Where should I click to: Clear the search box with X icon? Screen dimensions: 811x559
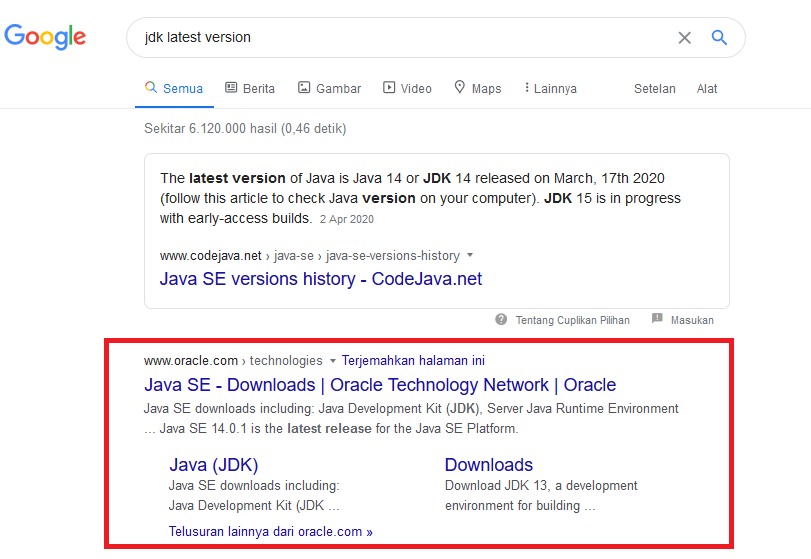coord(684,37)
